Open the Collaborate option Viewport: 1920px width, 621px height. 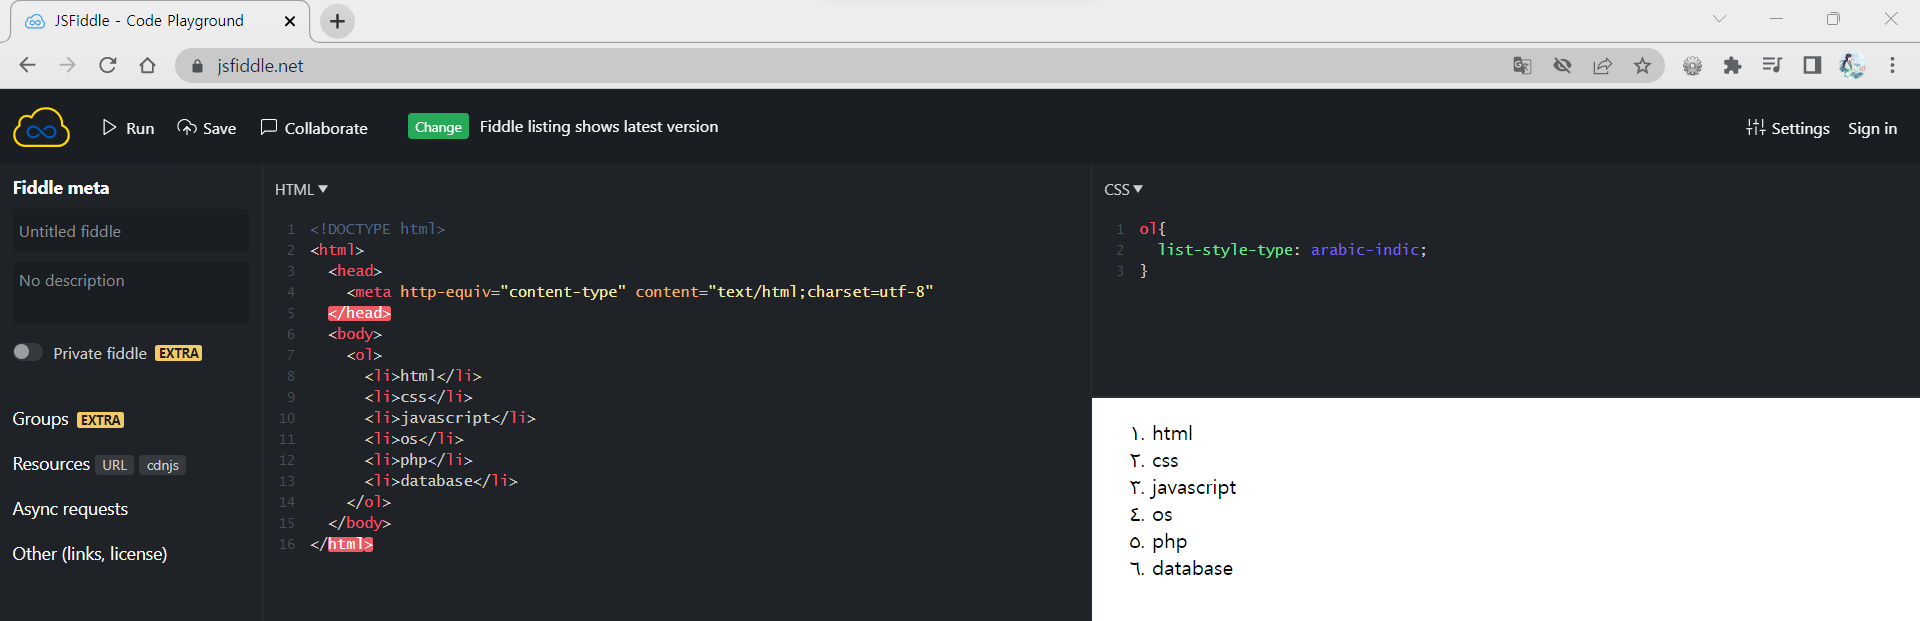point(314,128)
